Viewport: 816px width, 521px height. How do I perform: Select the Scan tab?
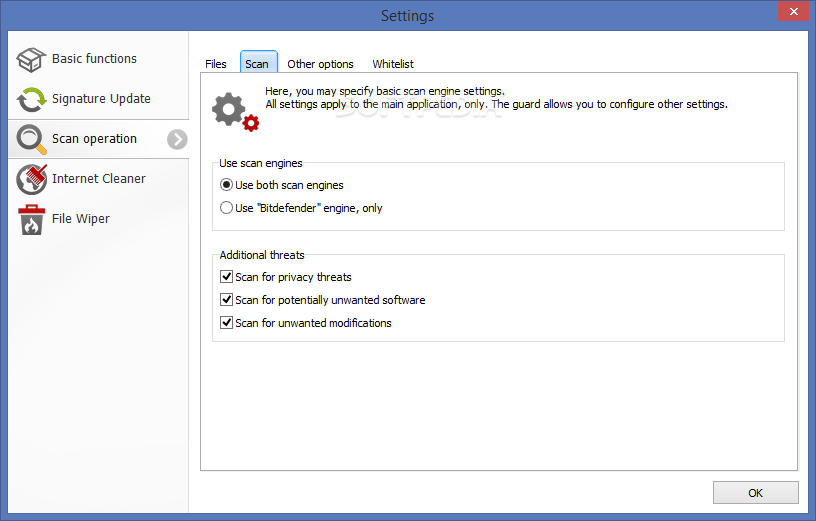pos(258,62)
